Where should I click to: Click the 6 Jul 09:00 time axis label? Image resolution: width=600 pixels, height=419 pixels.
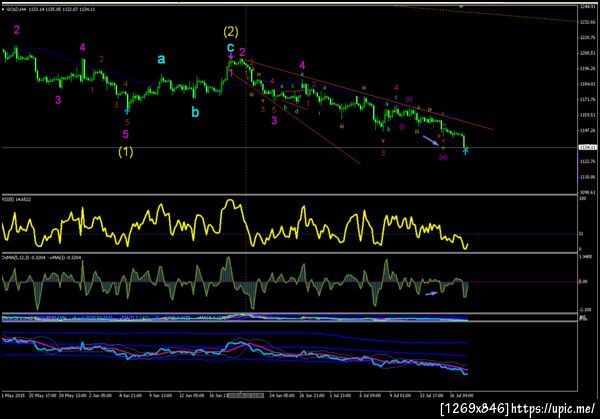point(370,395)
